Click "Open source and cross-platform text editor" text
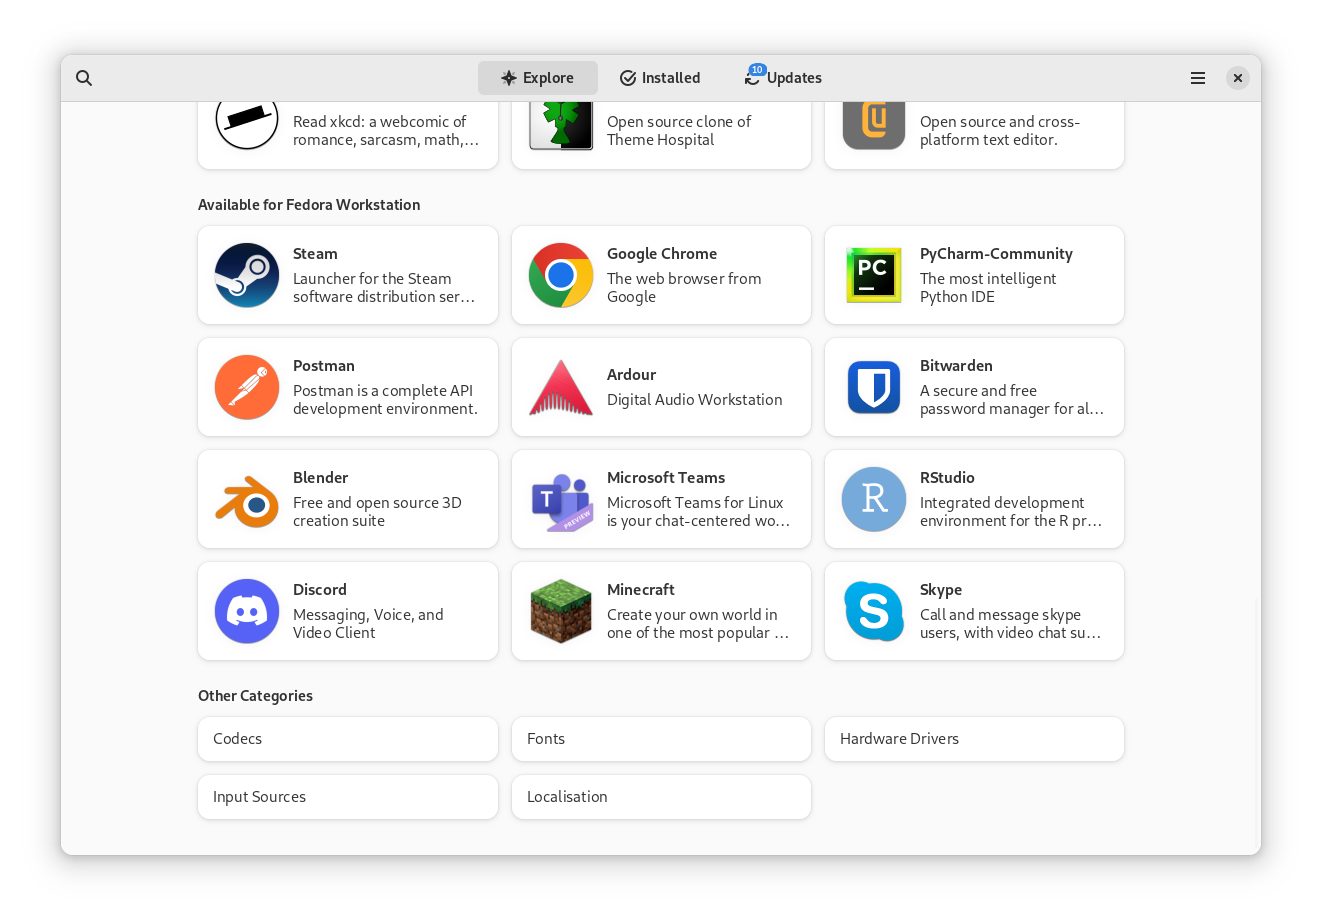The height and width of the screenshot is (922, 1322). pyautogui.click(x=1000, y=131)
